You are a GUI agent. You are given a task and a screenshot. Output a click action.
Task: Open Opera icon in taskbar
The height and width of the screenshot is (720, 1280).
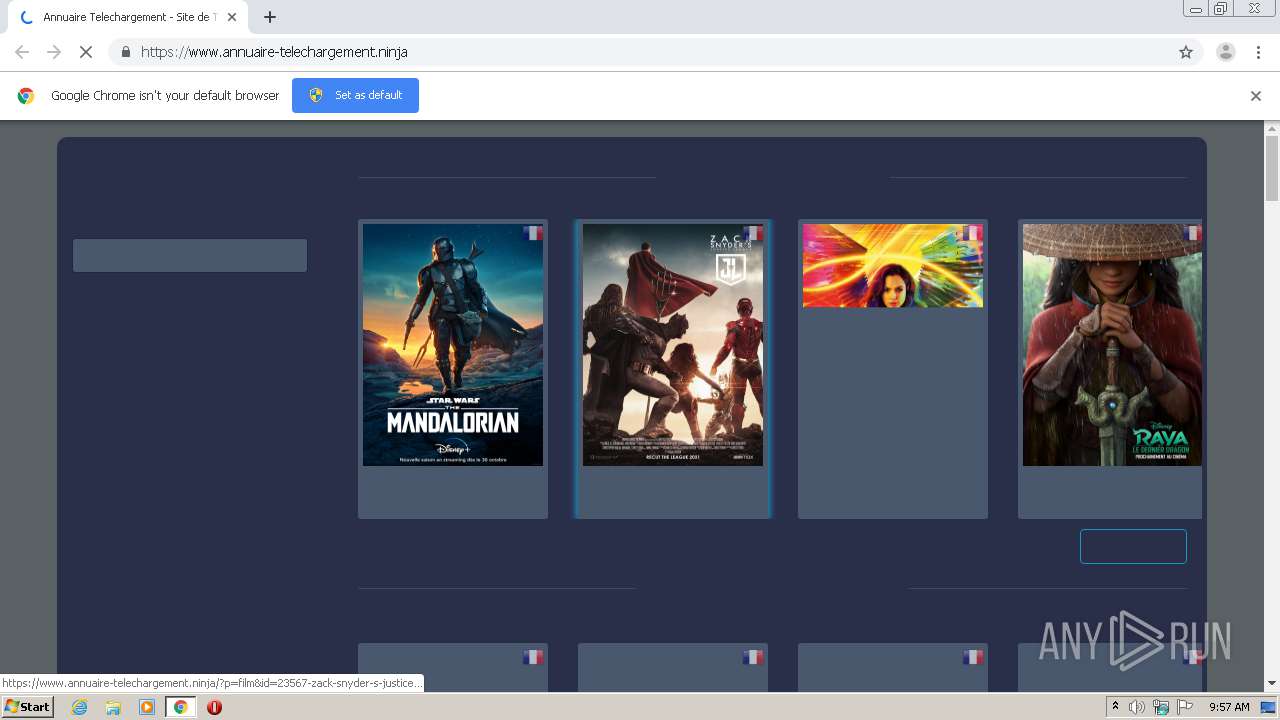[x=214, y=707]
